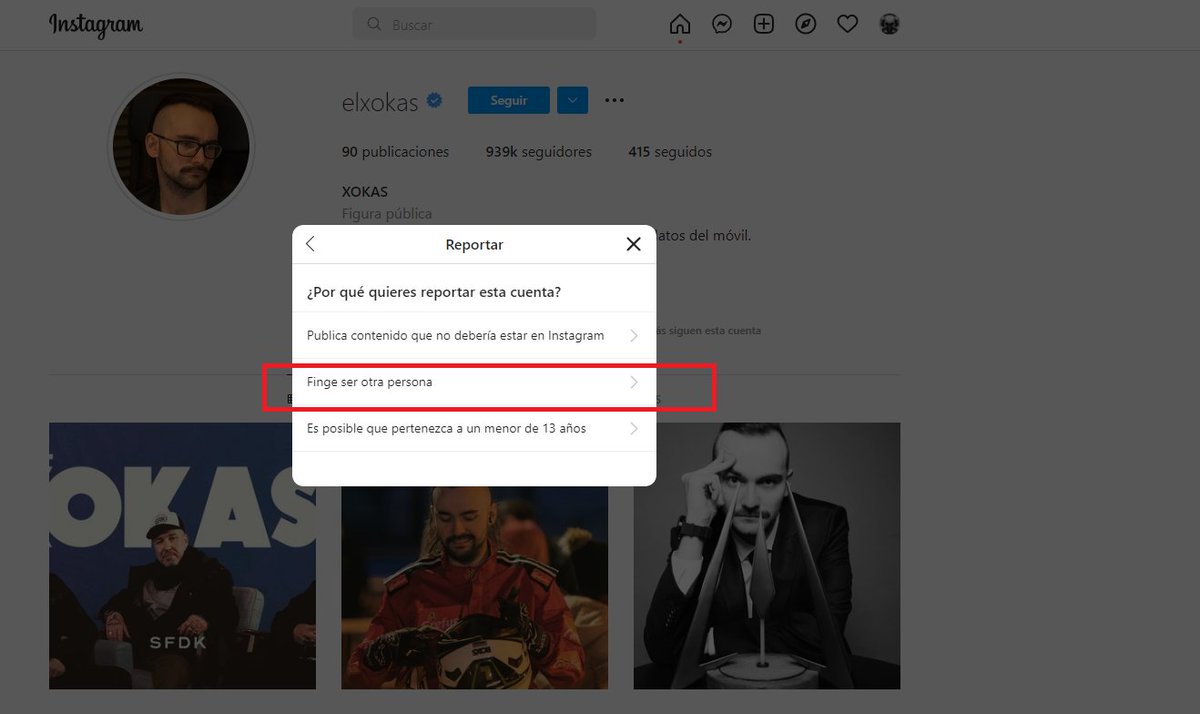The image size is (1200, 714).
Task: Open the Instagram home feed icon
Action: [x=680, y=24]
